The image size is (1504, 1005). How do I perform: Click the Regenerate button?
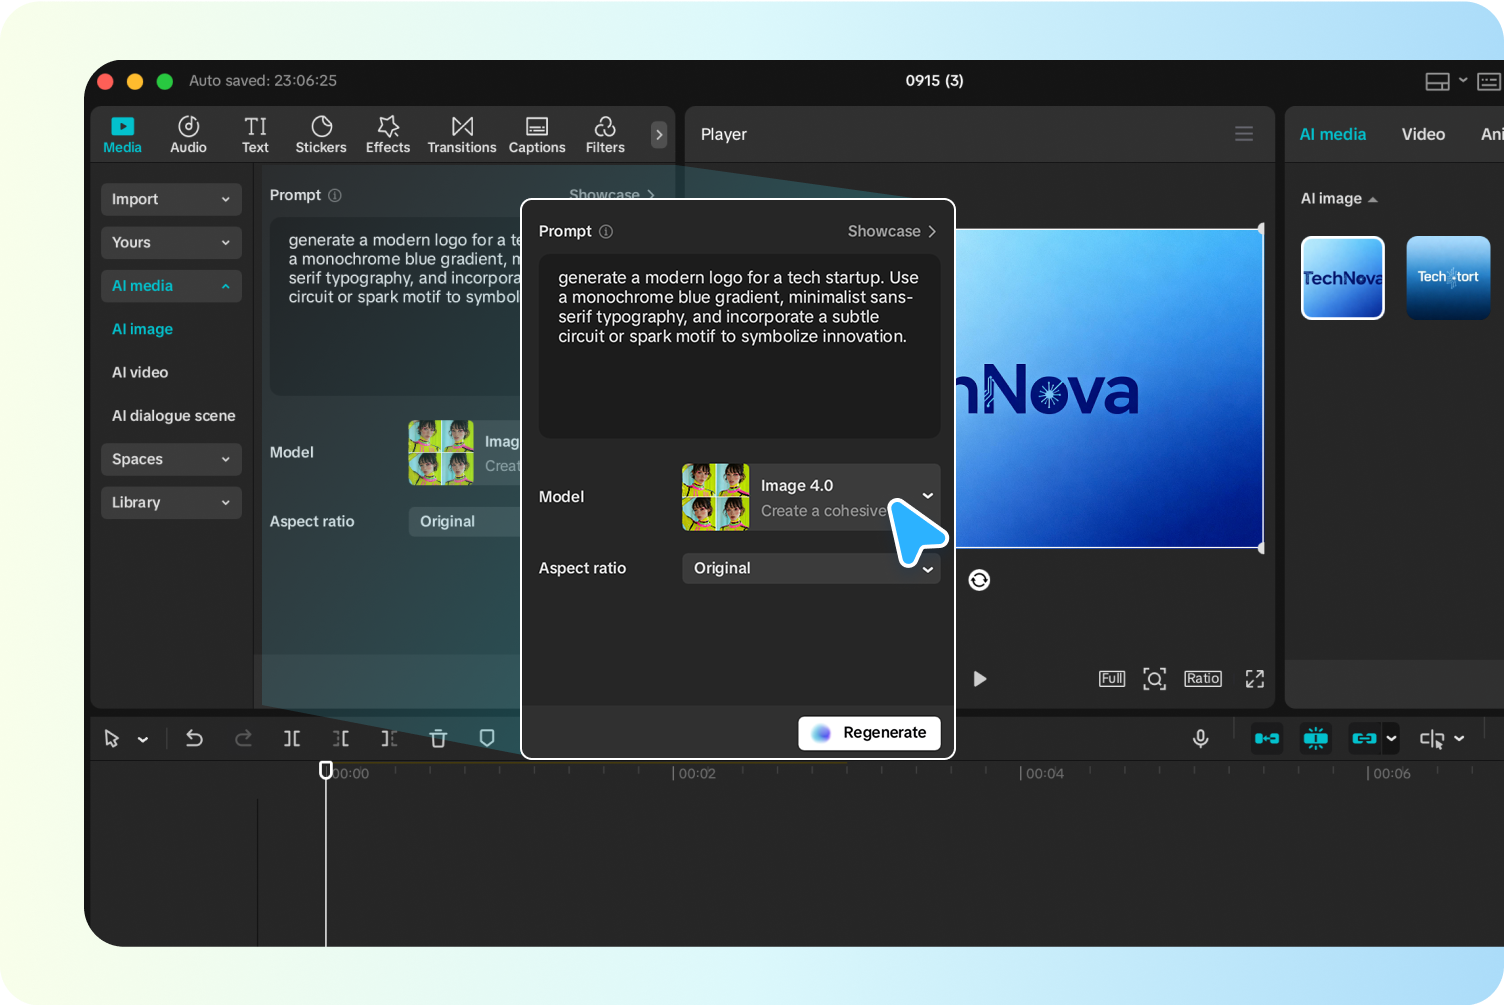tap(869, 733)
